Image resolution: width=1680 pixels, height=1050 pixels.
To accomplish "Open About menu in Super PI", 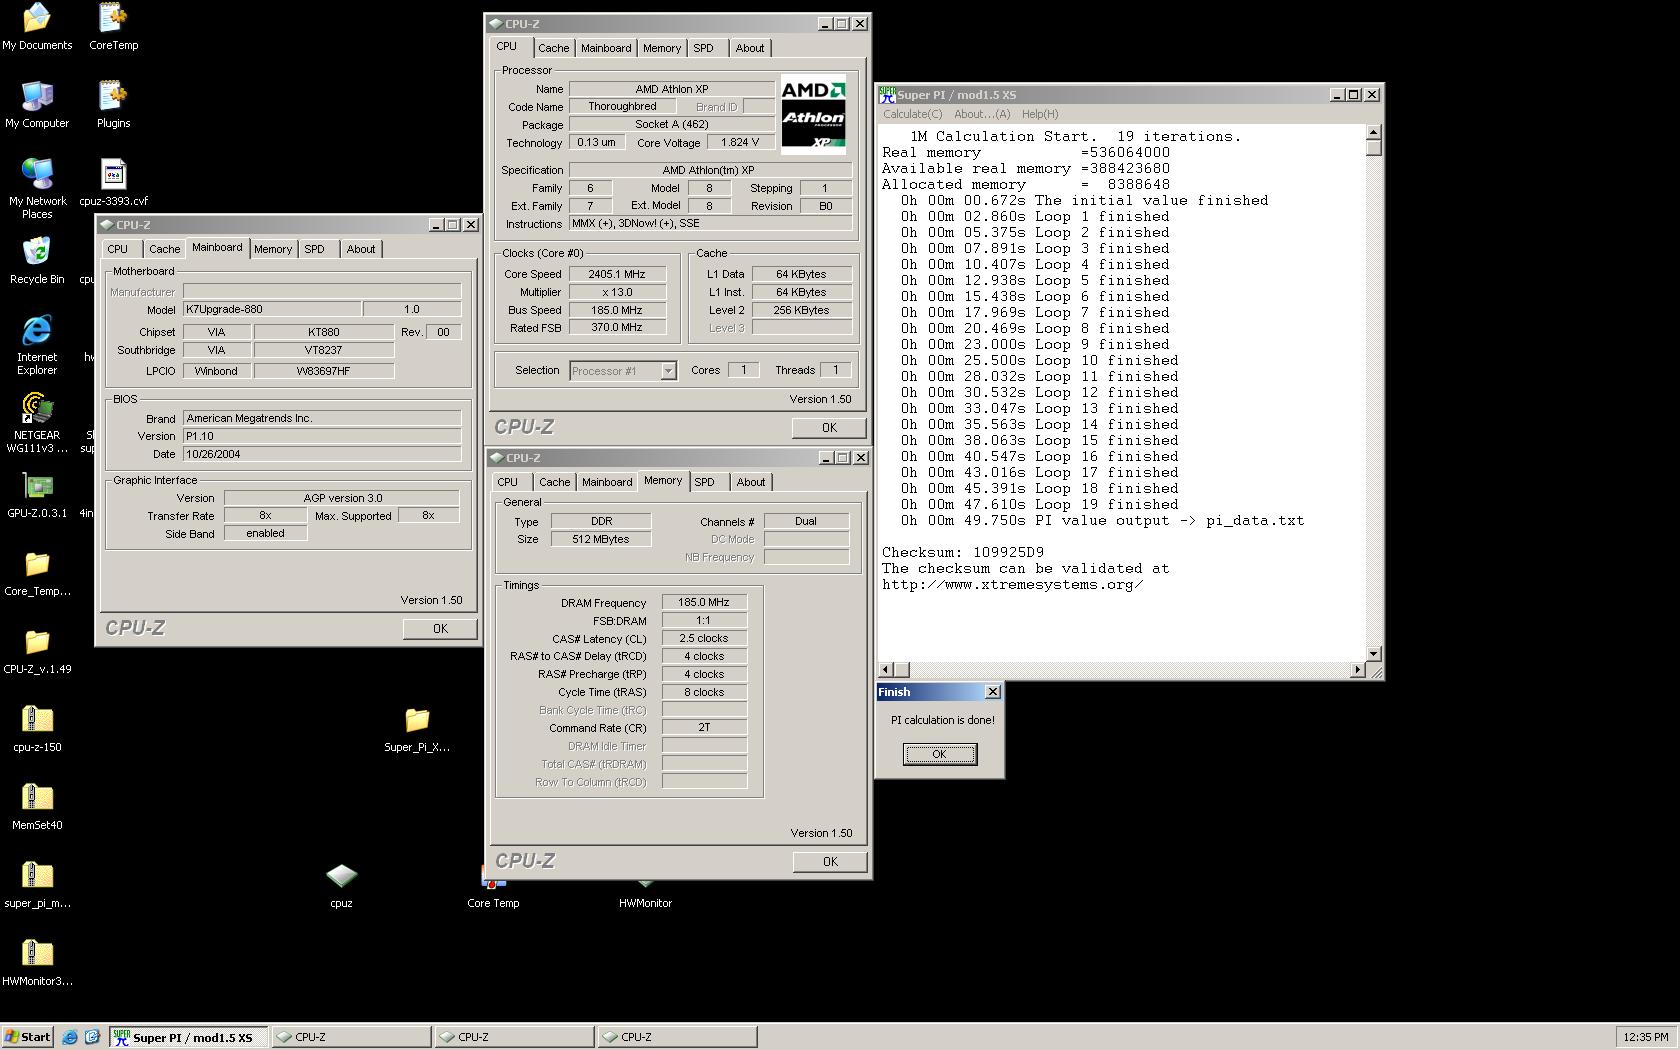I will pos(982,114).
